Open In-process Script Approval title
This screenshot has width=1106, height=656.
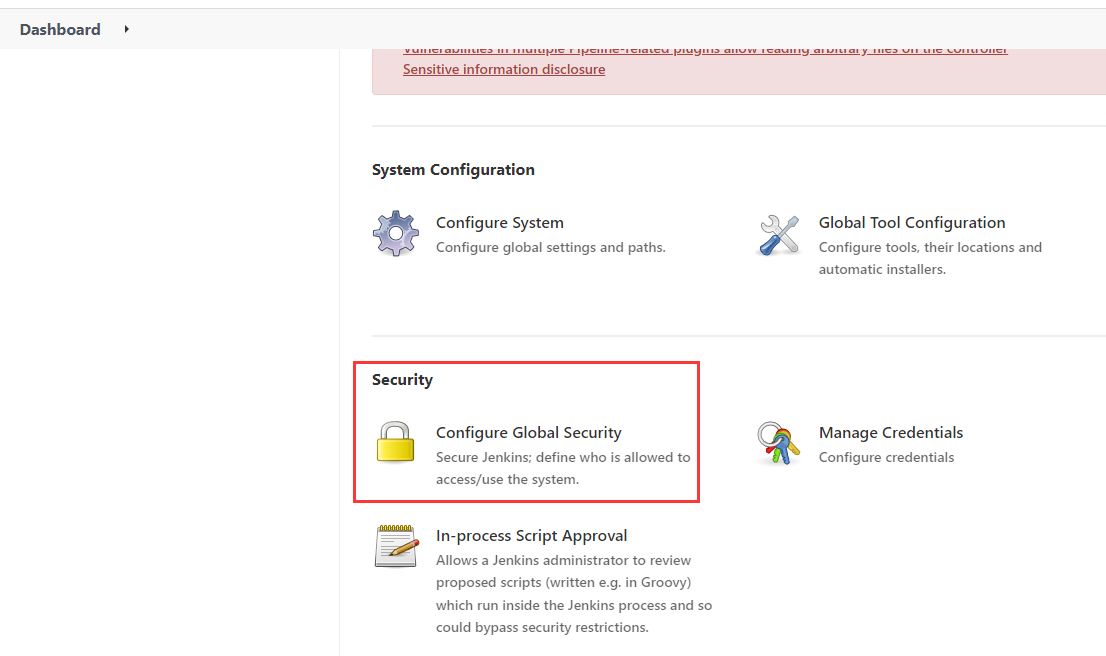(x=531, y=535)
